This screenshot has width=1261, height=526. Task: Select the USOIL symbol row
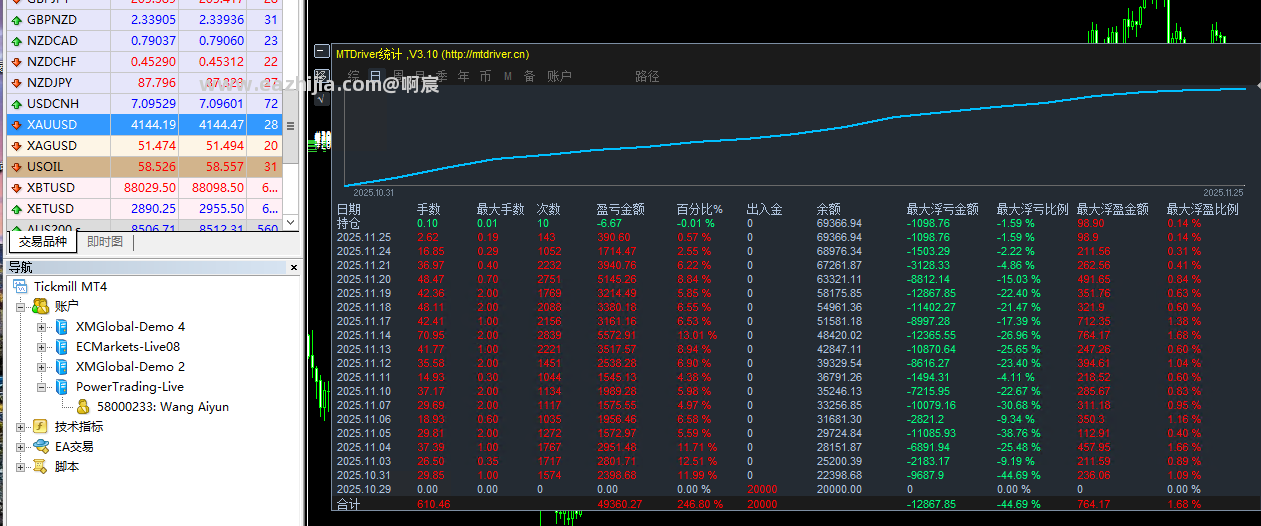coord(145,167)
